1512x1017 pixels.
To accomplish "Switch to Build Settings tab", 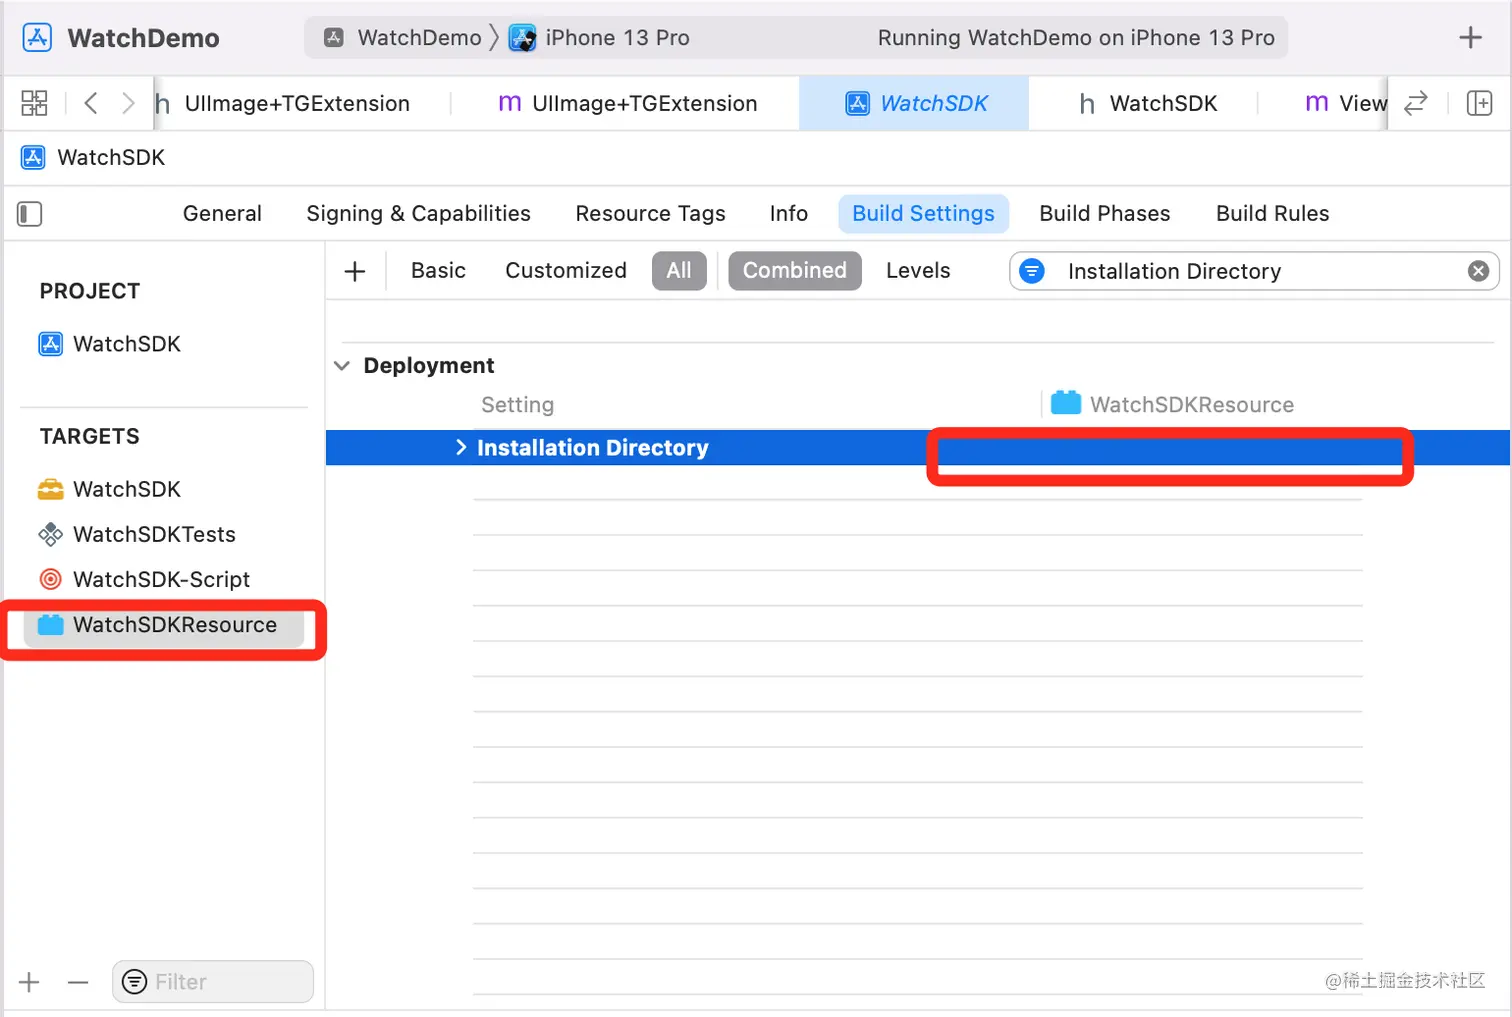I will (923, 214).
